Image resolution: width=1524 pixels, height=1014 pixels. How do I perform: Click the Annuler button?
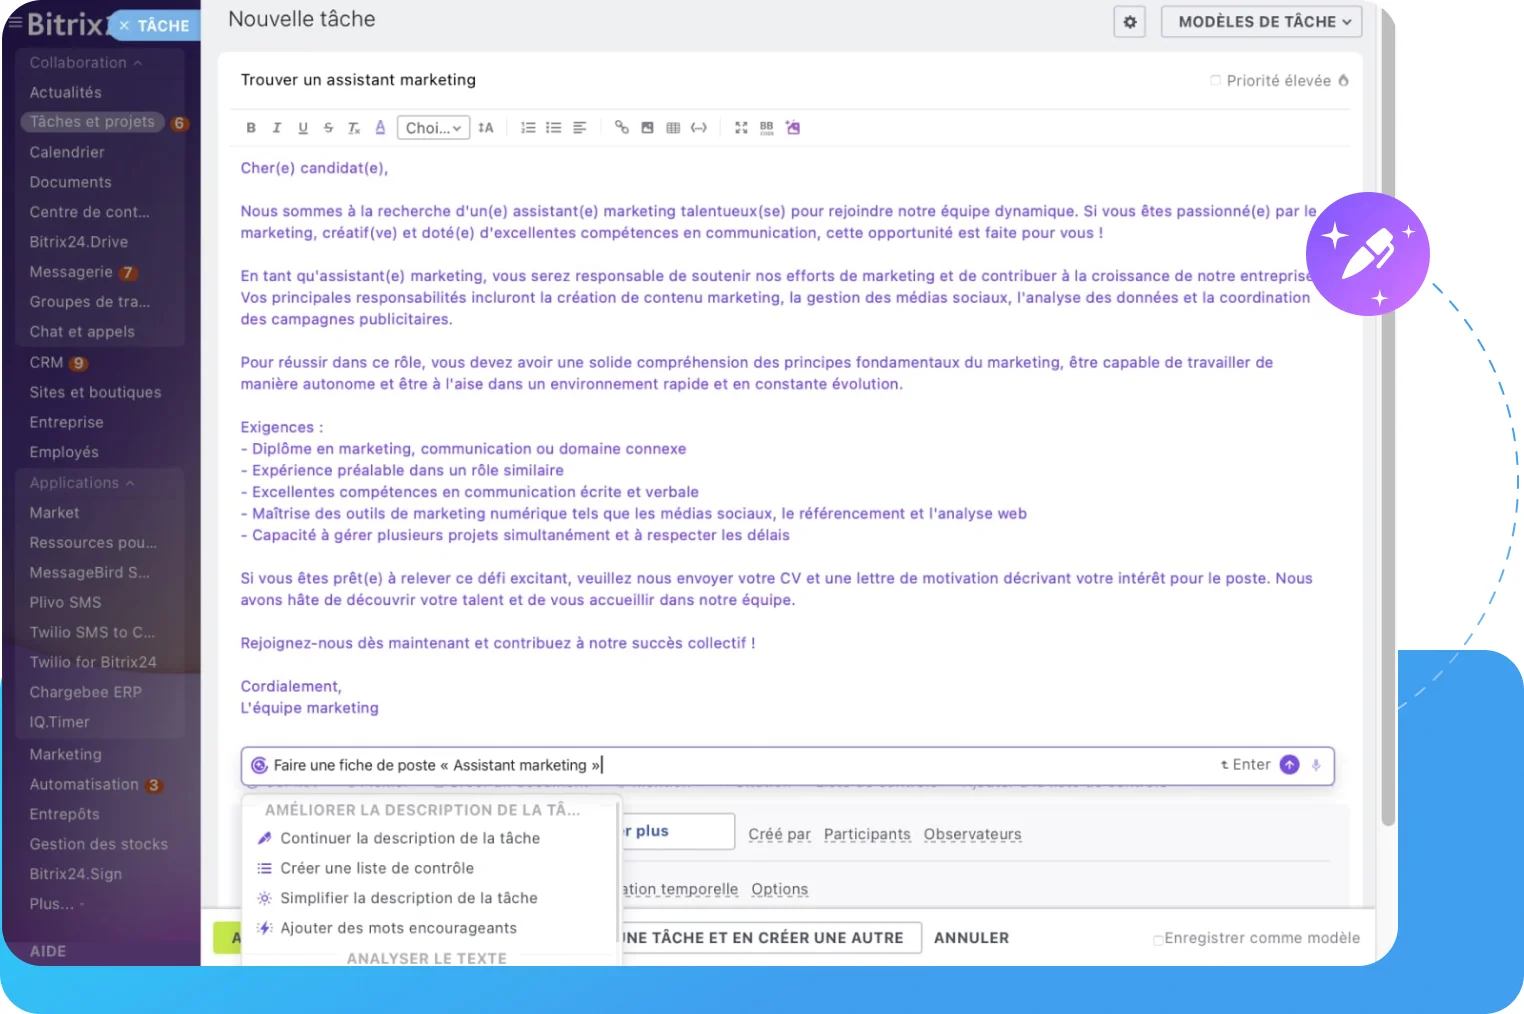tap(970, 938)
